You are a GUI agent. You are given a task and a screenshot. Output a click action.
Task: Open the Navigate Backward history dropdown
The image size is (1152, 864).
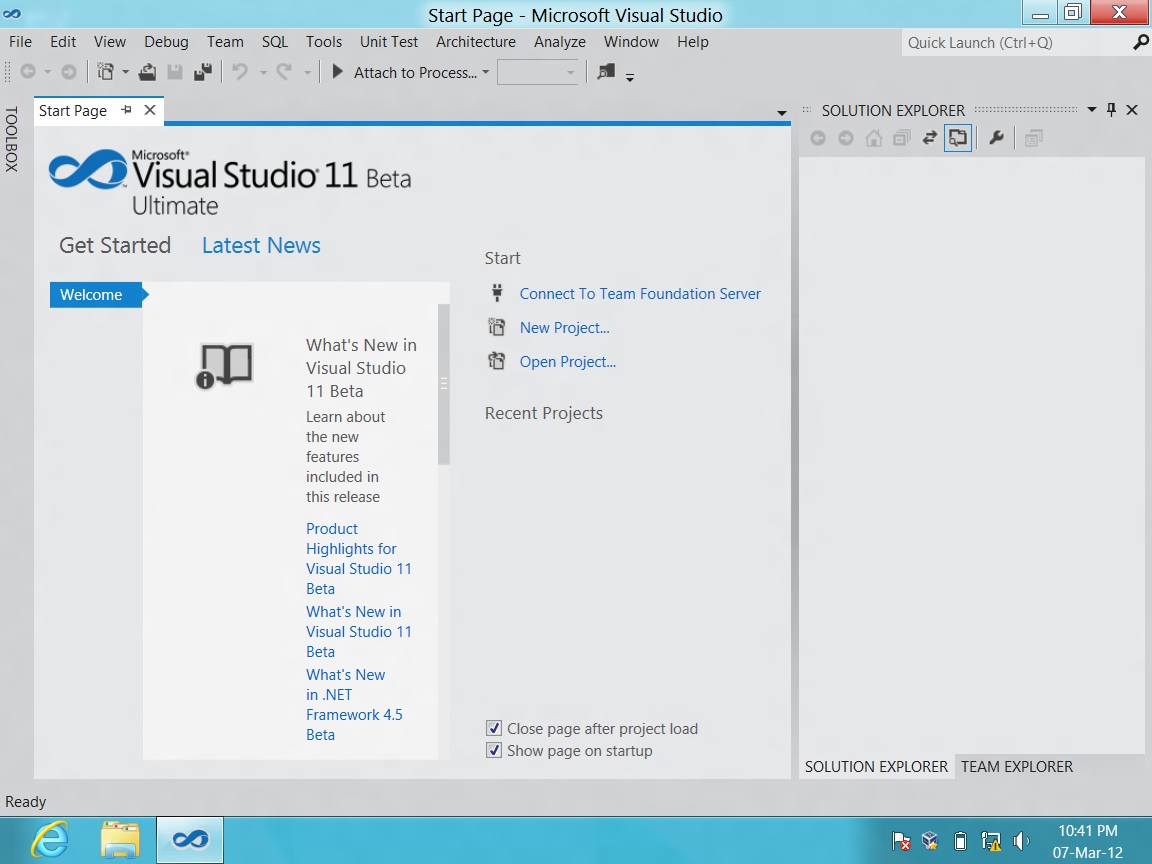pos(48,72)
